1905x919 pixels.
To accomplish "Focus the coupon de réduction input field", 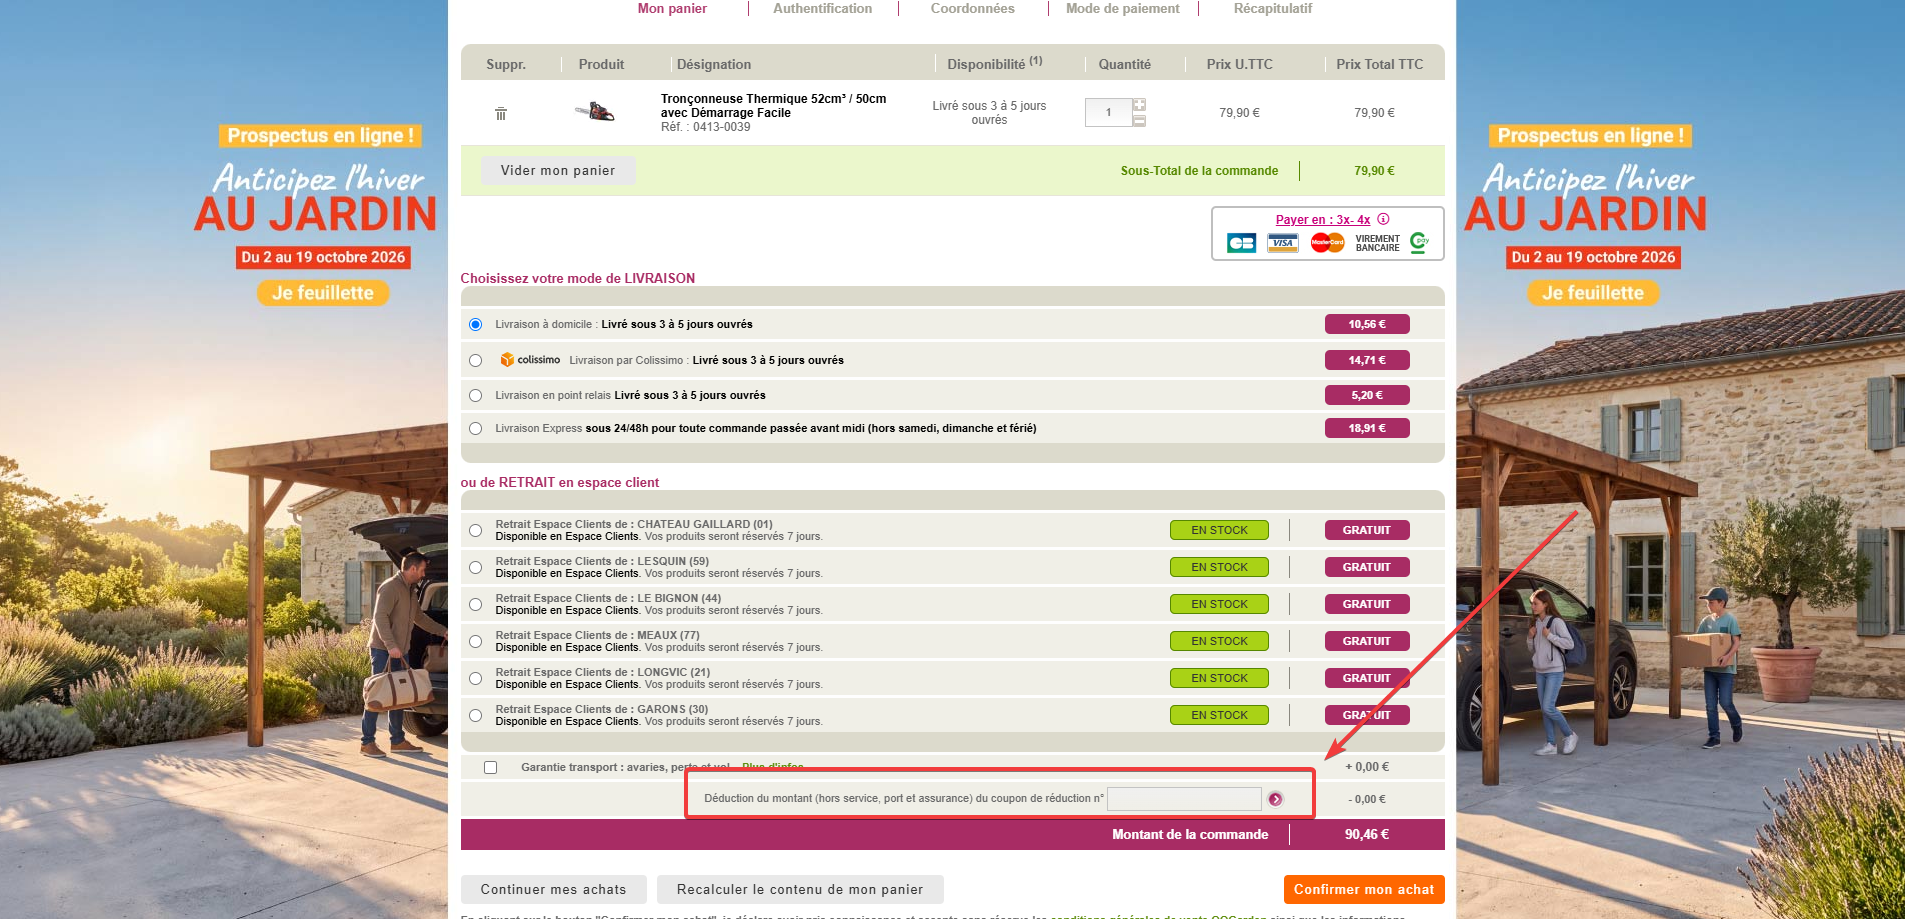I will [1184, 799].
